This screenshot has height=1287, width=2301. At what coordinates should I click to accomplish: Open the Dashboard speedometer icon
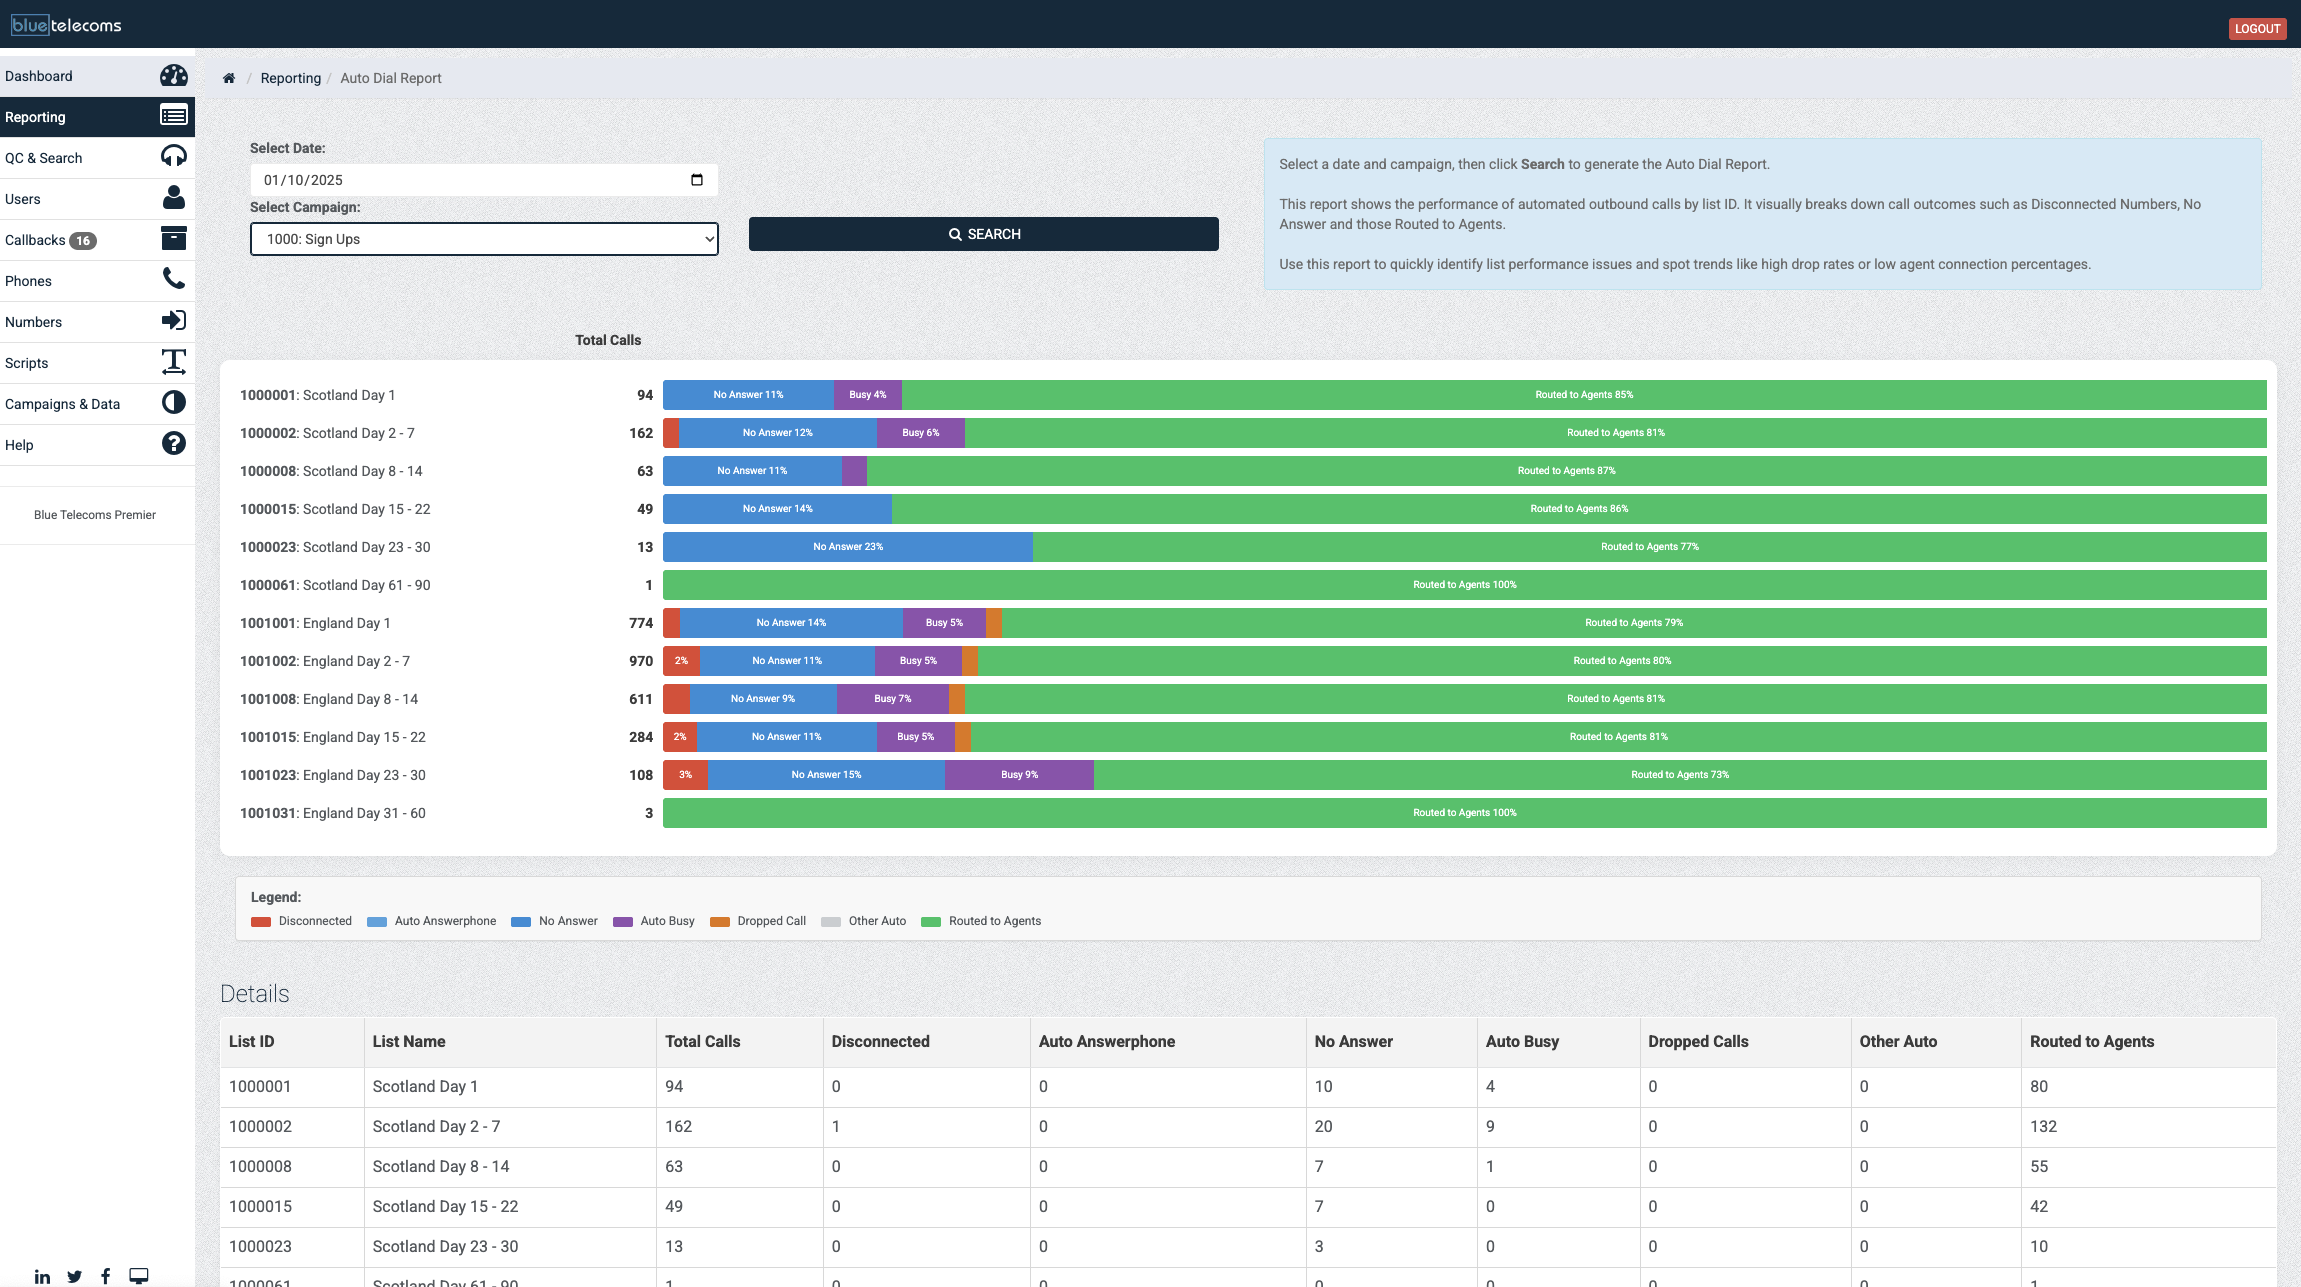point(173,76)
